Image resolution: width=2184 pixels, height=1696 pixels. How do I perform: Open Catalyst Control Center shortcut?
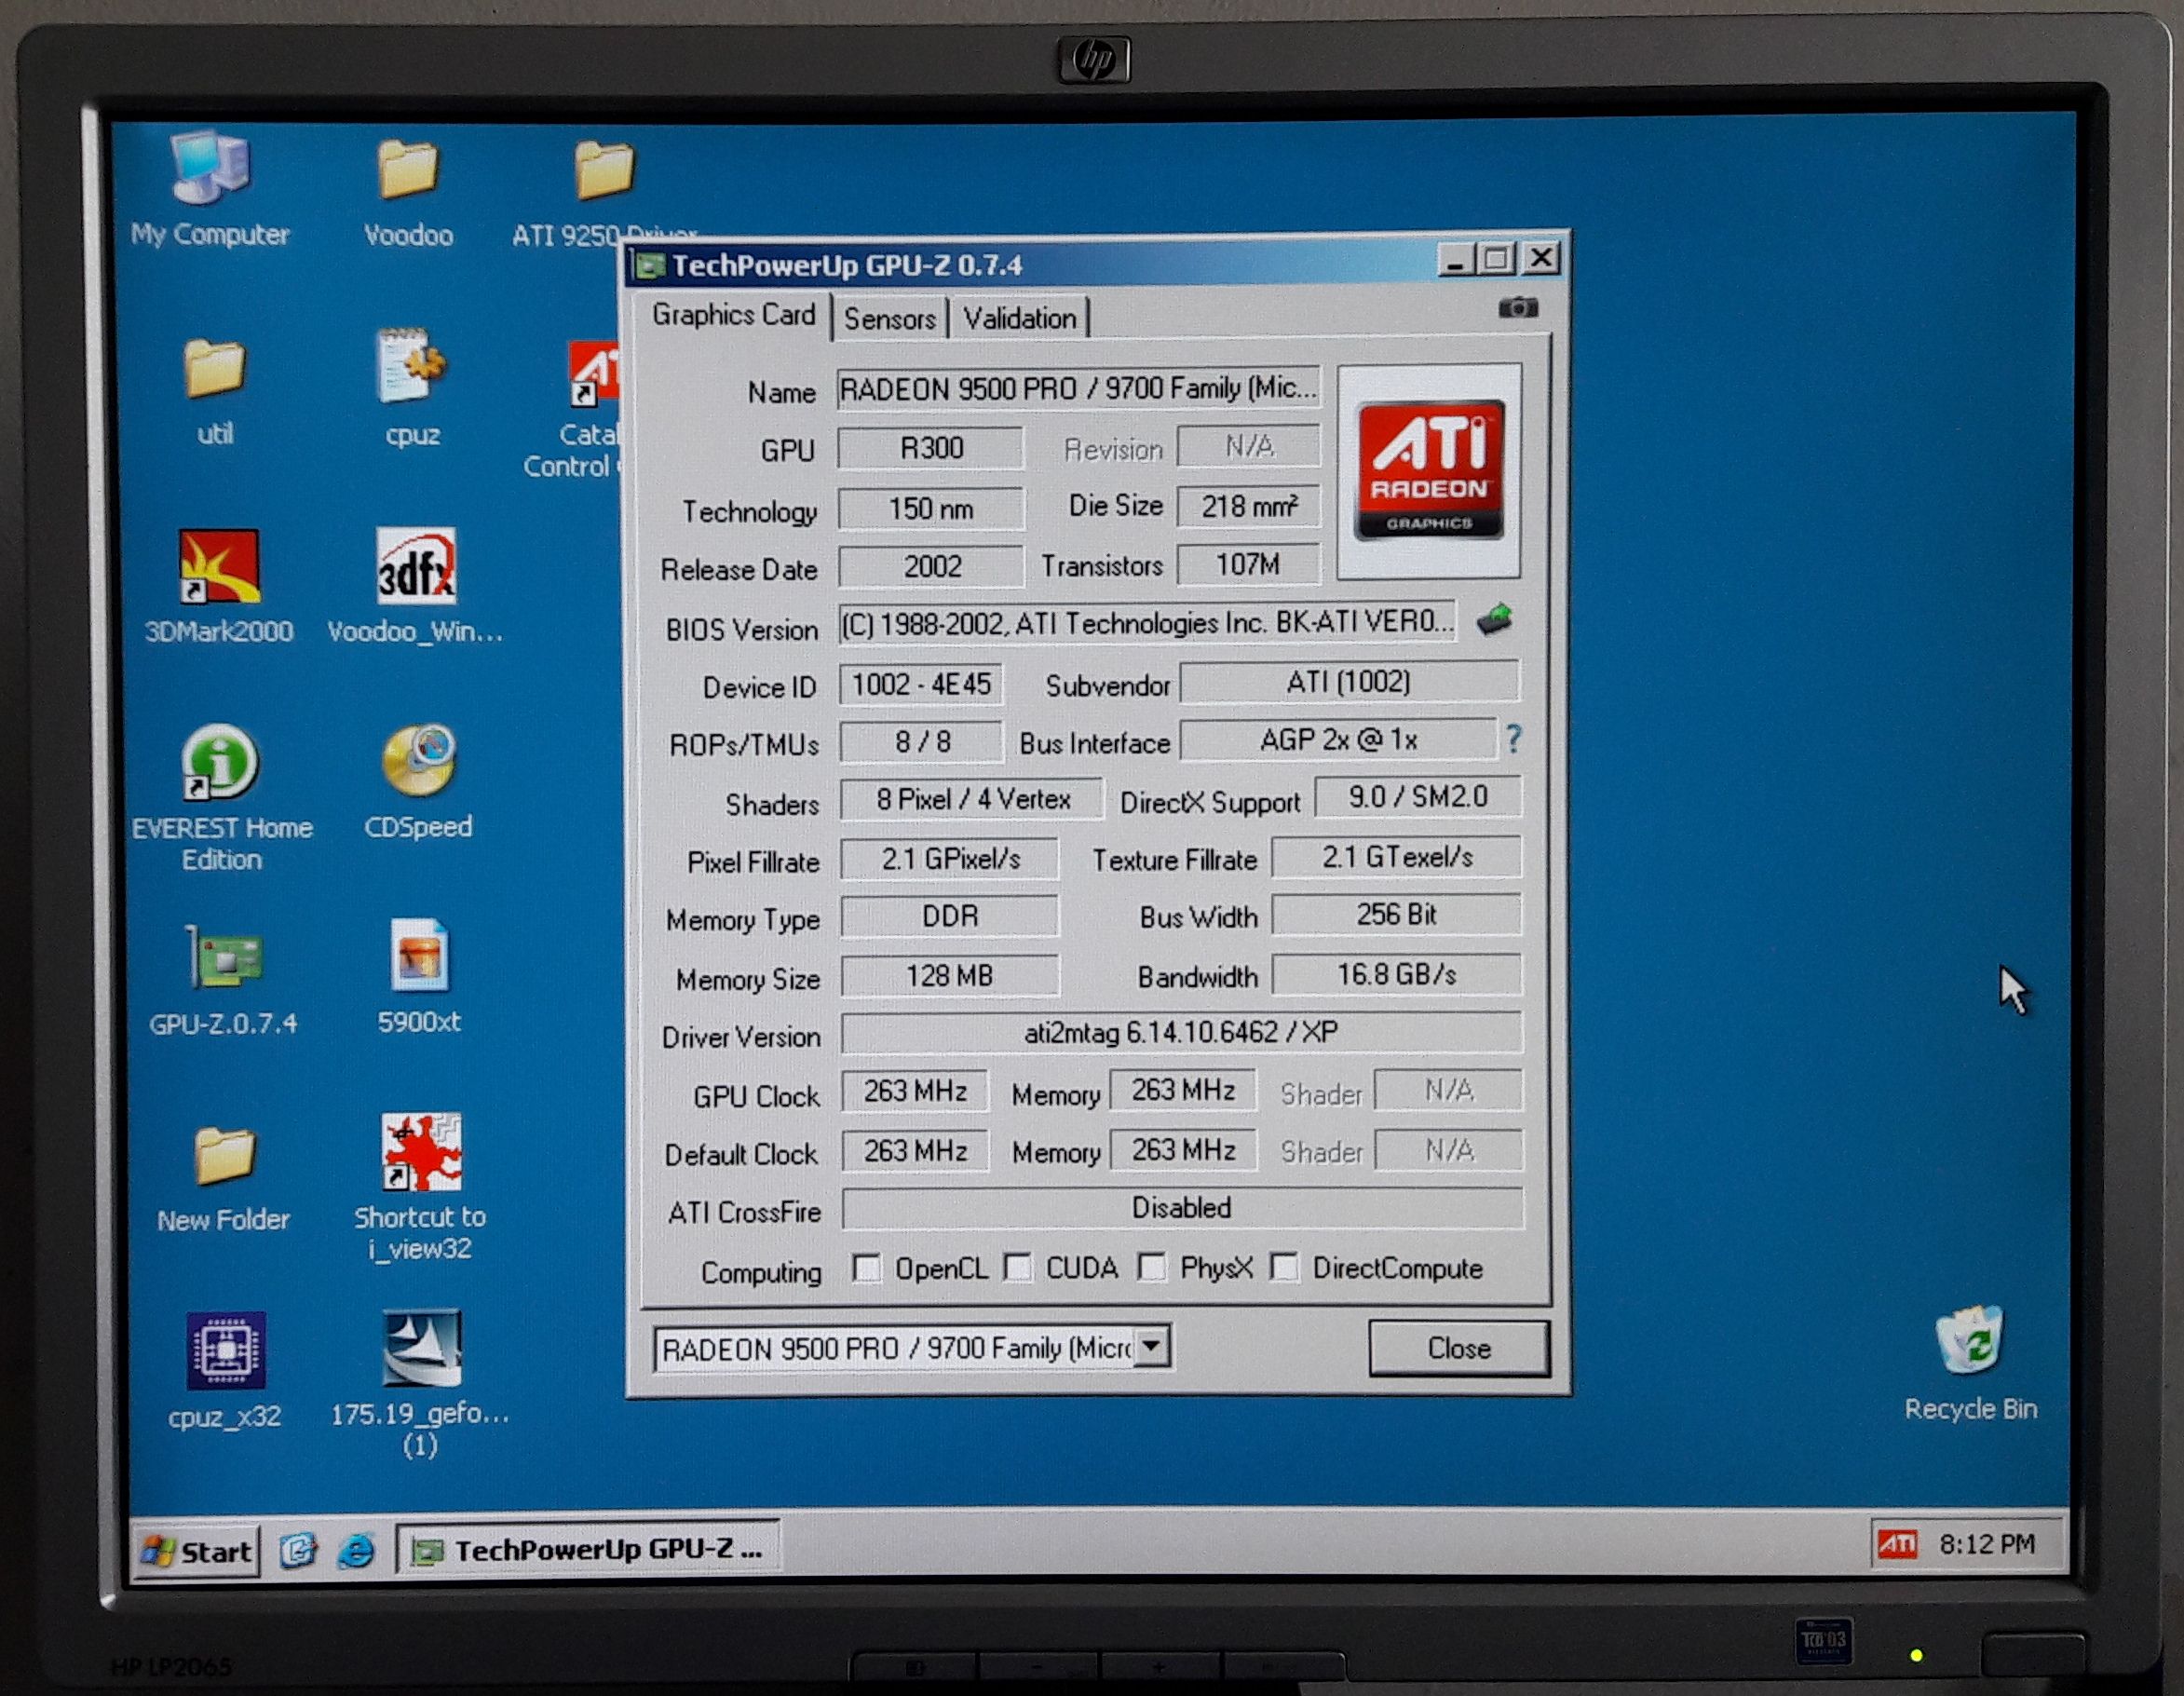(594, 374)
